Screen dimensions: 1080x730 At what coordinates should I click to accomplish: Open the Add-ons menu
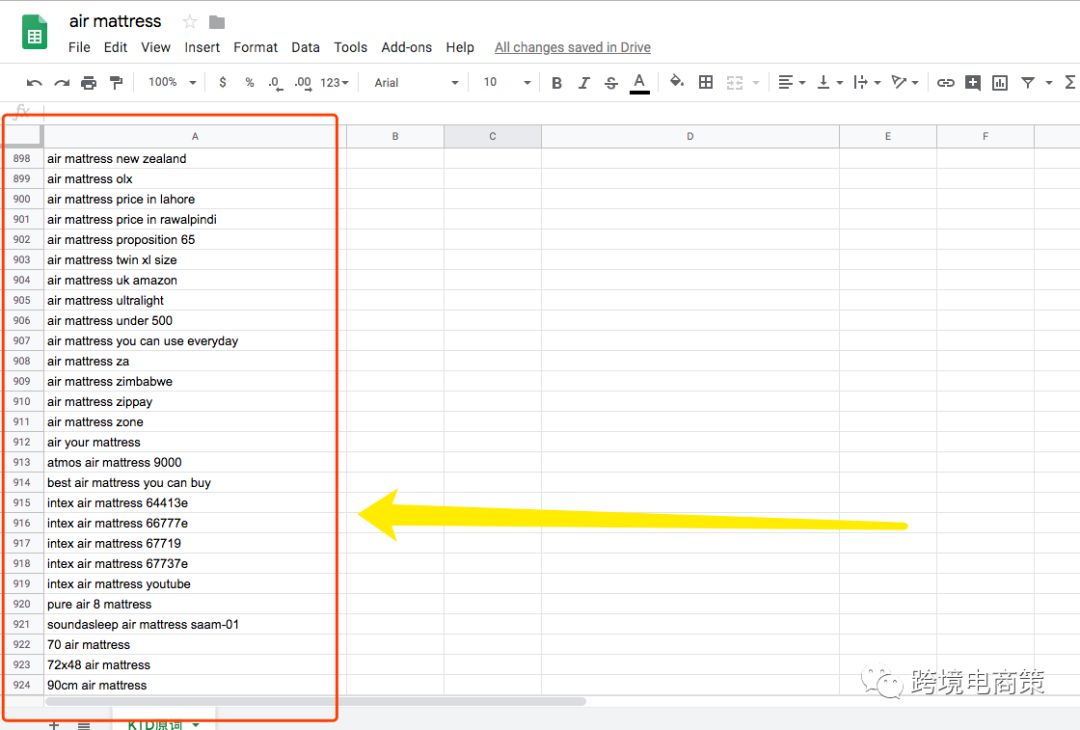click(406, 47)
